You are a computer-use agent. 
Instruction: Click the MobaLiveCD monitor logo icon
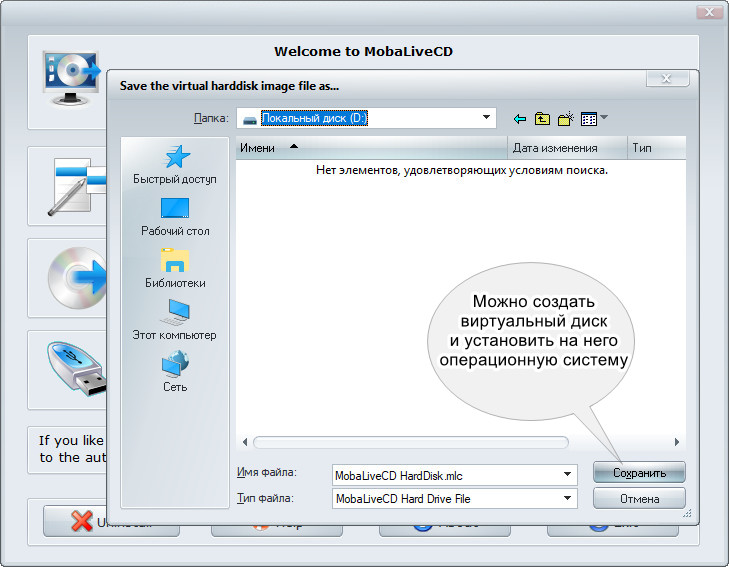[71, 79]
